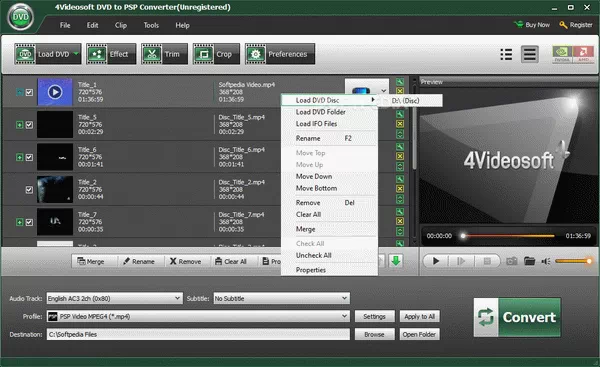Screen dimensions: 600x367
Task: Open the Load DVD dropdown arrow
Action: pyautogui.click(x=76, y=54)
